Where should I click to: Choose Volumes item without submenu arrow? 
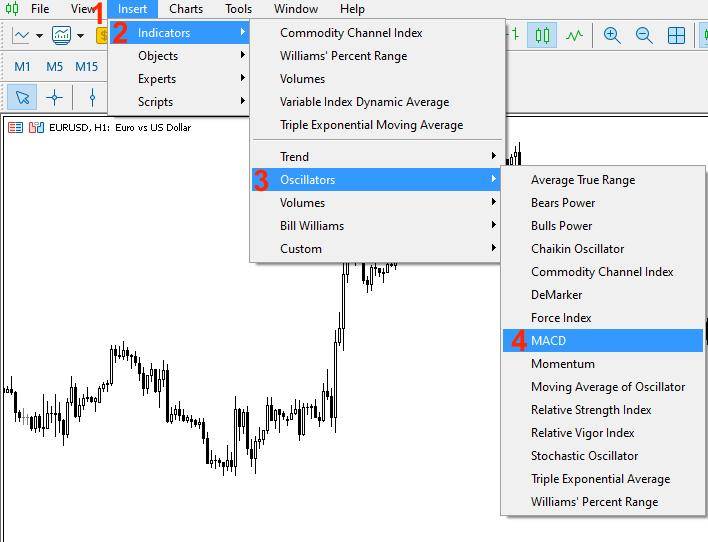[377, 79]
